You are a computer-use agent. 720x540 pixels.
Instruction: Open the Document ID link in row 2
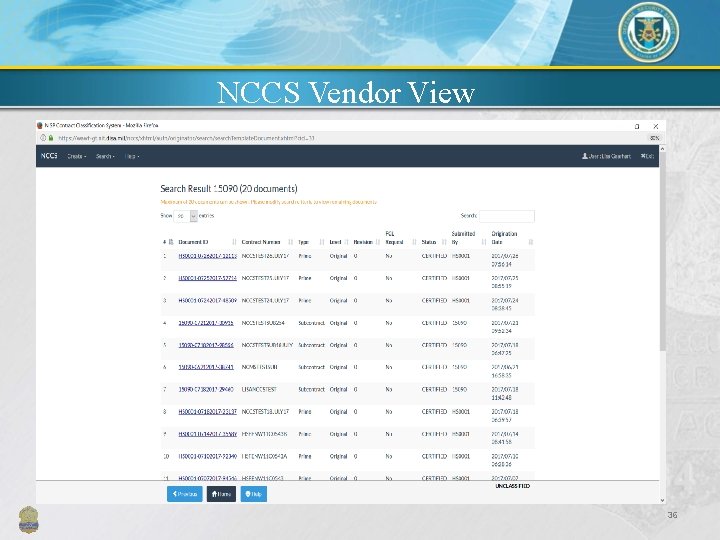click(208, 278)
